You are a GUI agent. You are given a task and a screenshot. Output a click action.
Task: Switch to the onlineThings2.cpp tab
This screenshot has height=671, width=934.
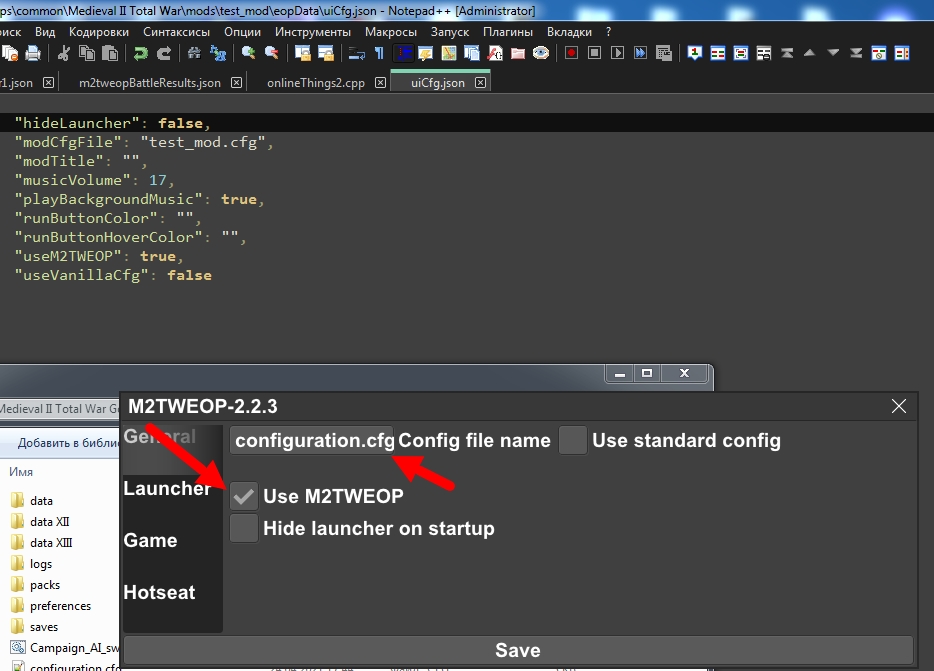coord(316,83)
